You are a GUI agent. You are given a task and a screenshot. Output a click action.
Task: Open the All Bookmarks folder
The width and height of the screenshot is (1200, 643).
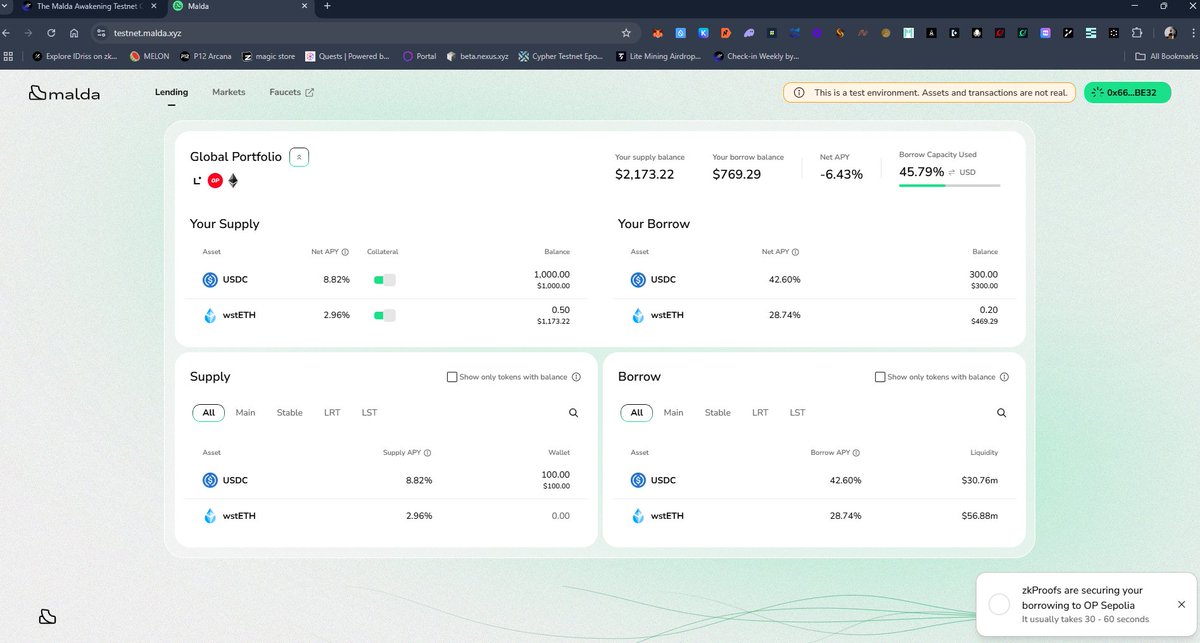[1168, 56]
